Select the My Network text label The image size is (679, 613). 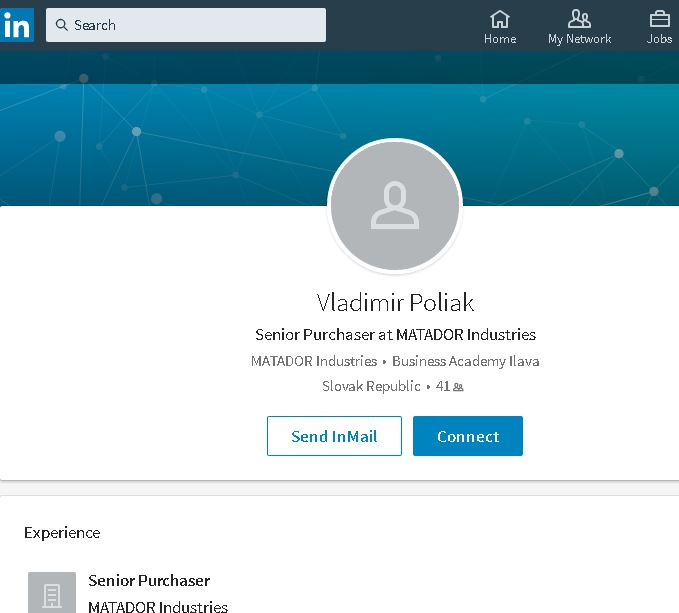tap(579, 39)
